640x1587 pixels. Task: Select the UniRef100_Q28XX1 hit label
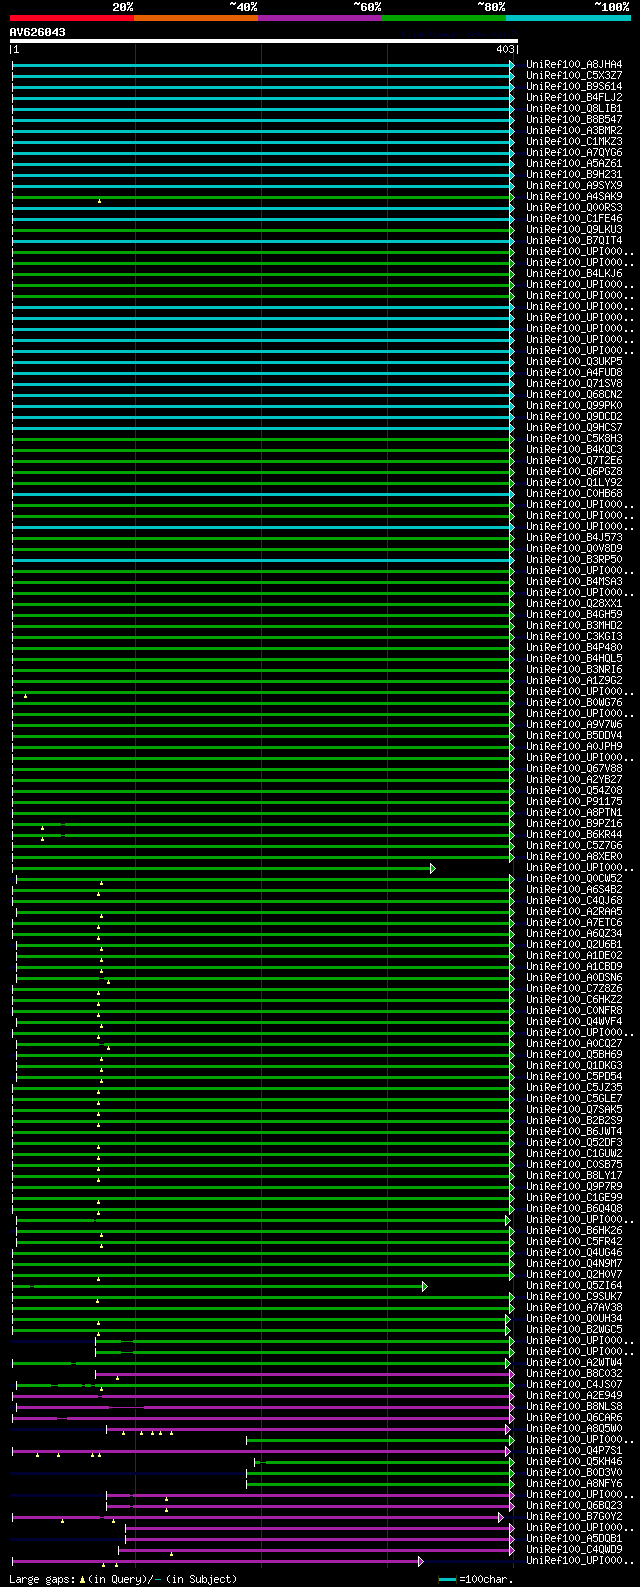point(574,604)
